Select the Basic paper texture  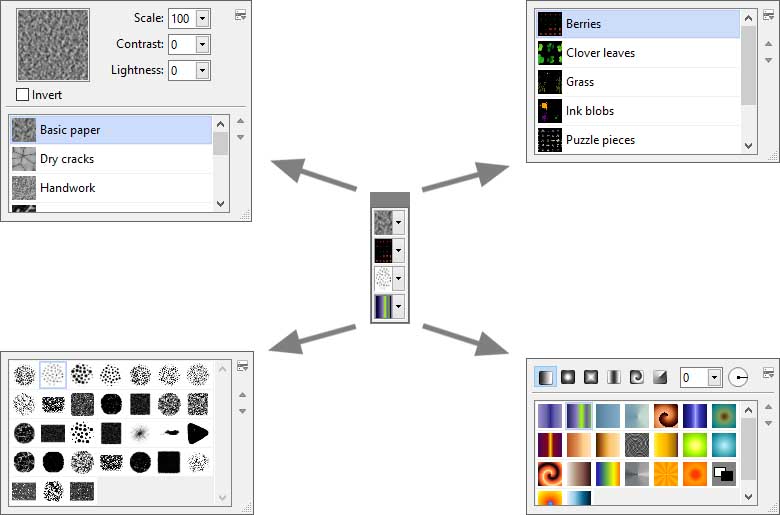111,130
